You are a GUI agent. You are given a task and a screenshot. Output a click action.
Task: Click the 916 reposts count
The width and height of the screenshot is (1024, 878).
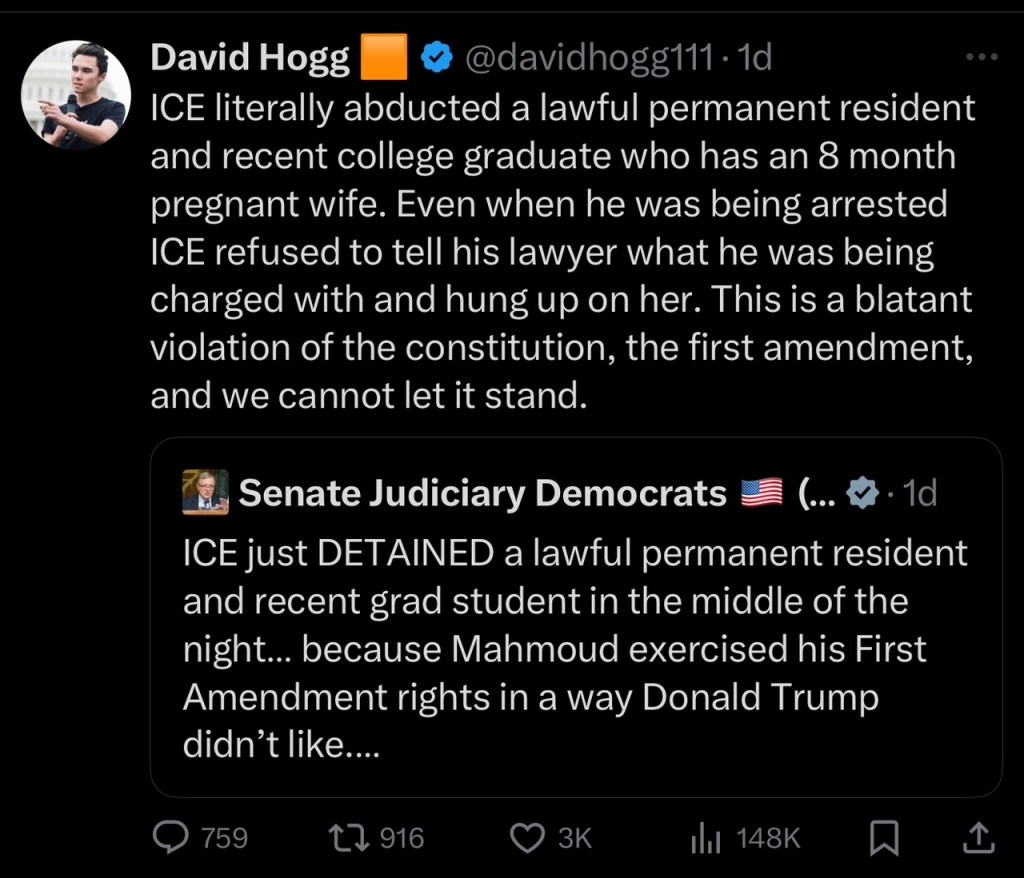pos(402,838)
